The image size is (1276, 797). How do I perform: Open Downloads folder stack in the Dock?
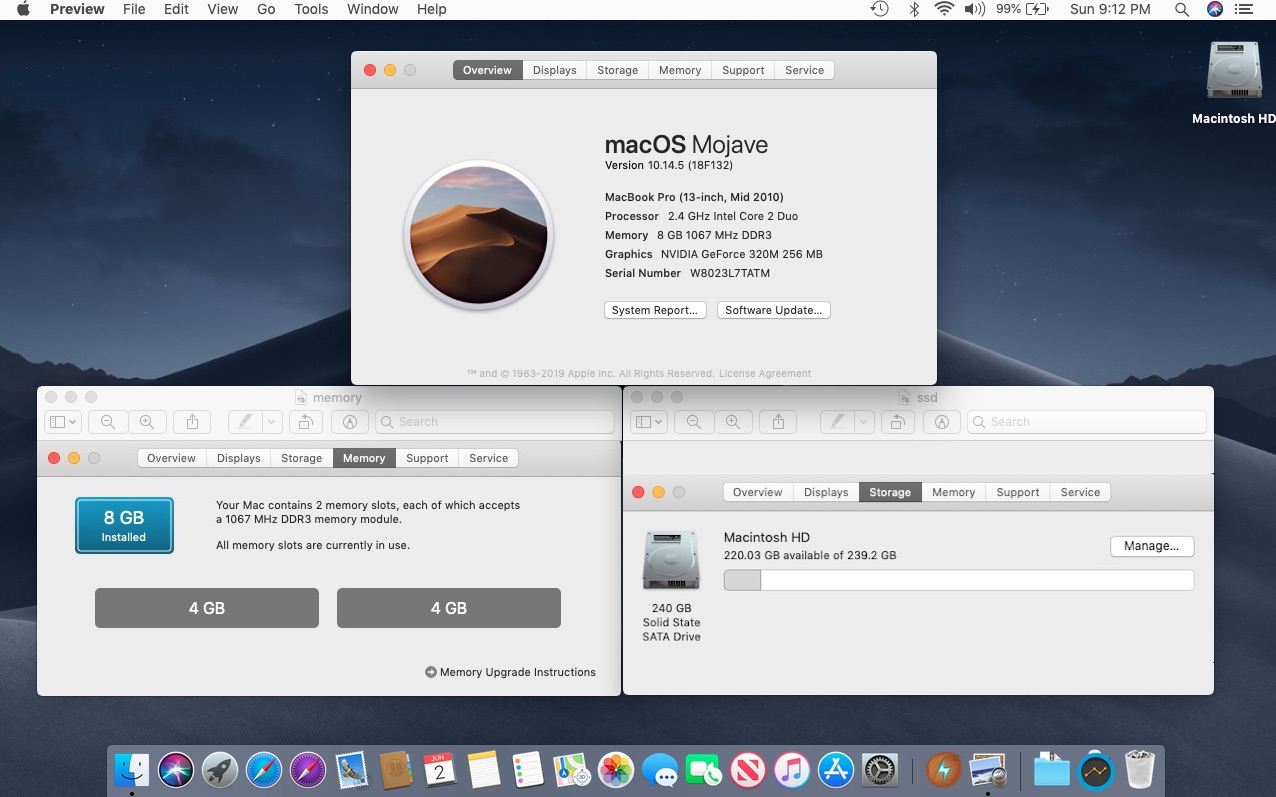(1052, 770)
